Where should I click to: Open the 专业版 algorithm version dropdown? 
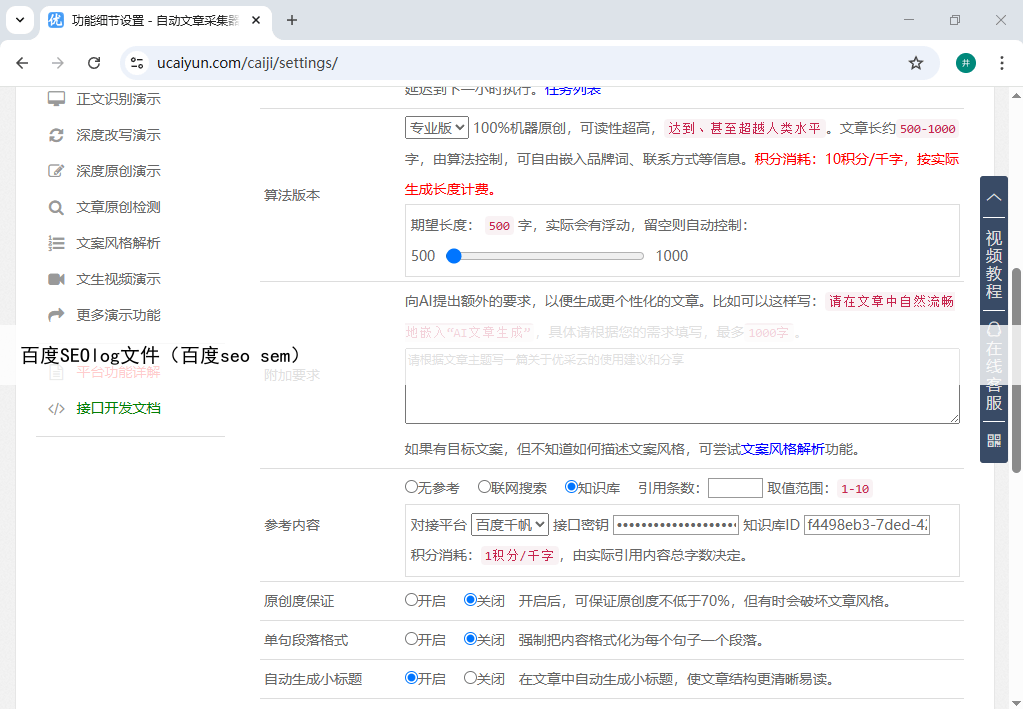436,128
